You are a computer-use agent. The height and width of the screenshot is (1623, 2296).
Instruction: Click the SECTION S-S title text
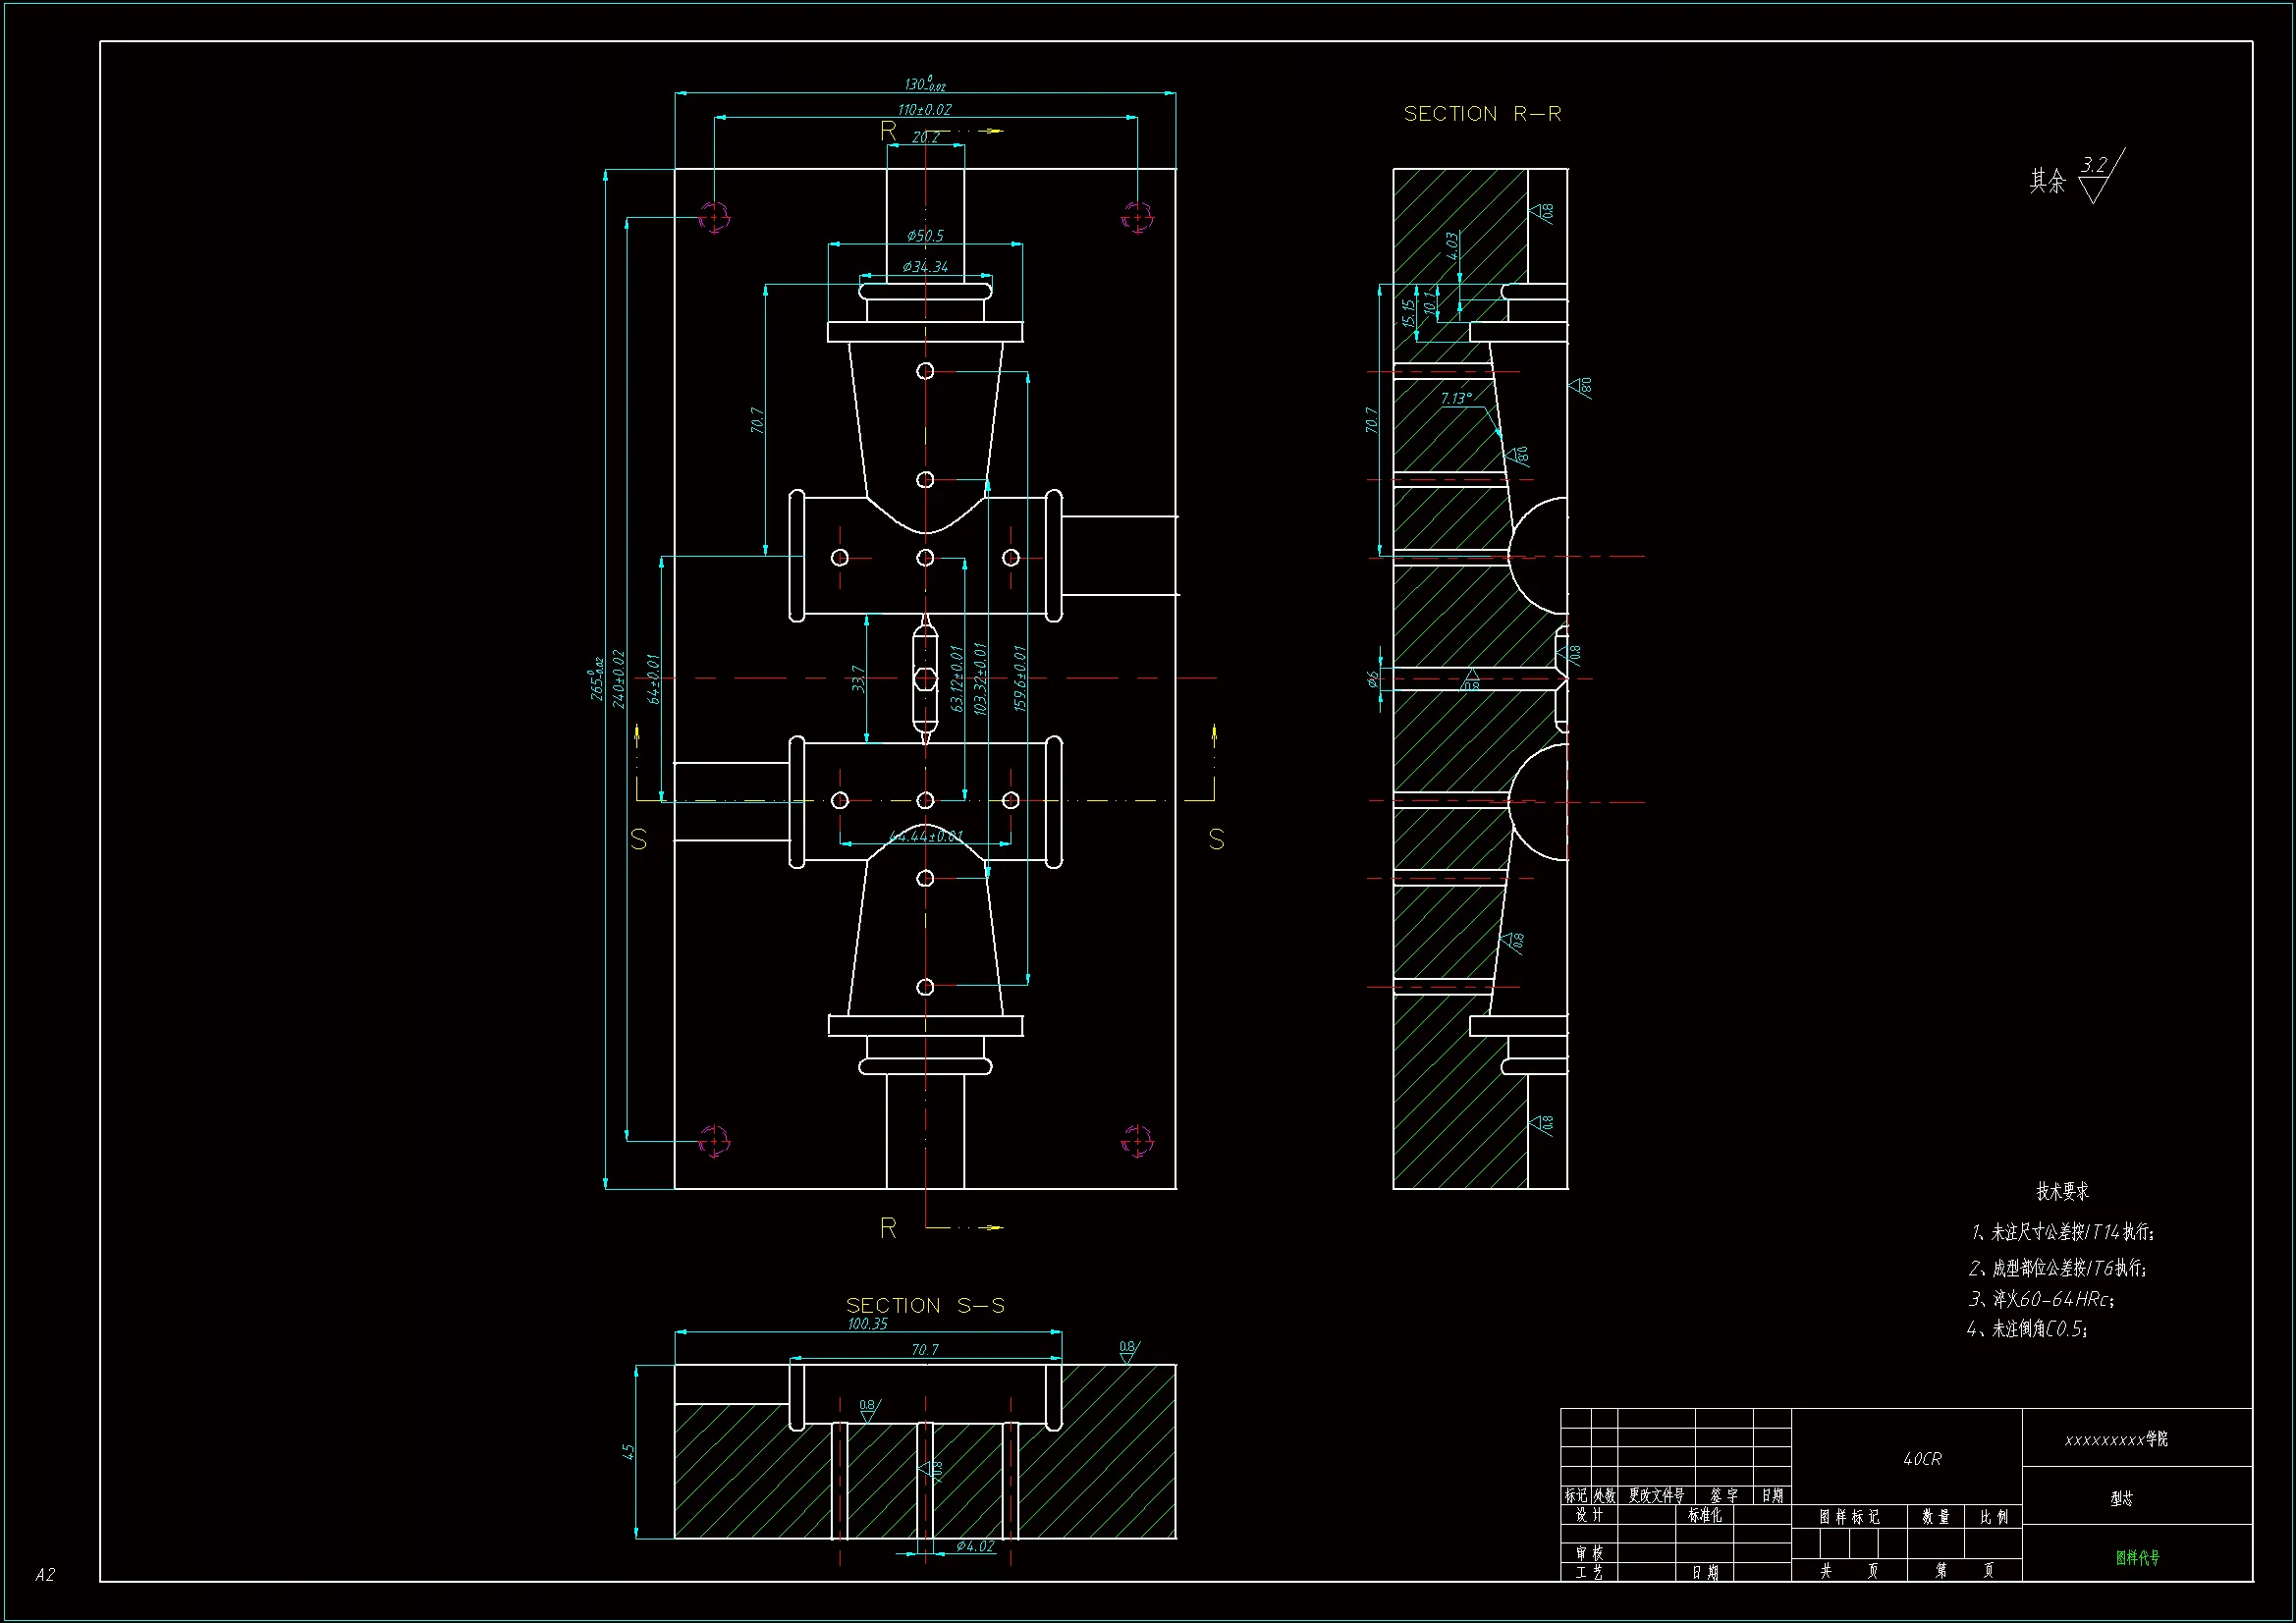coord(925,1305)
